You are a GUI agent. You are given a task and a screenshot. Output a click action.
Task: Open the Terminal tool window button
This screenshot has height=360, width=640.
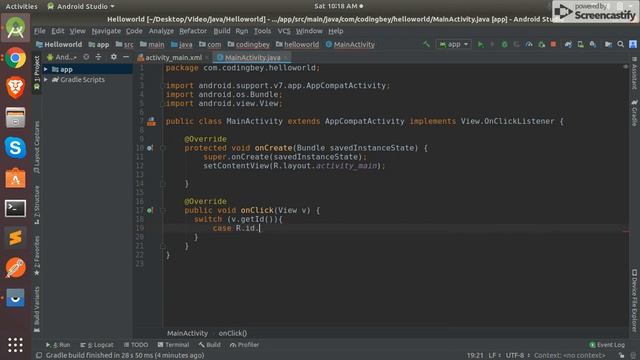point(173,345)
